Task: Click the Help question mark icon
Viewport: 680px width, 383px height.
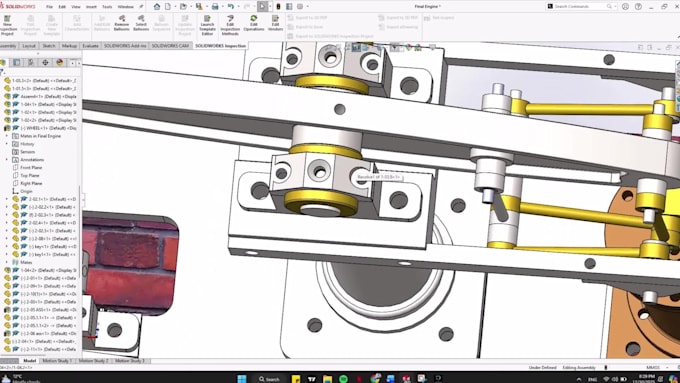Action: coord(638,7)
